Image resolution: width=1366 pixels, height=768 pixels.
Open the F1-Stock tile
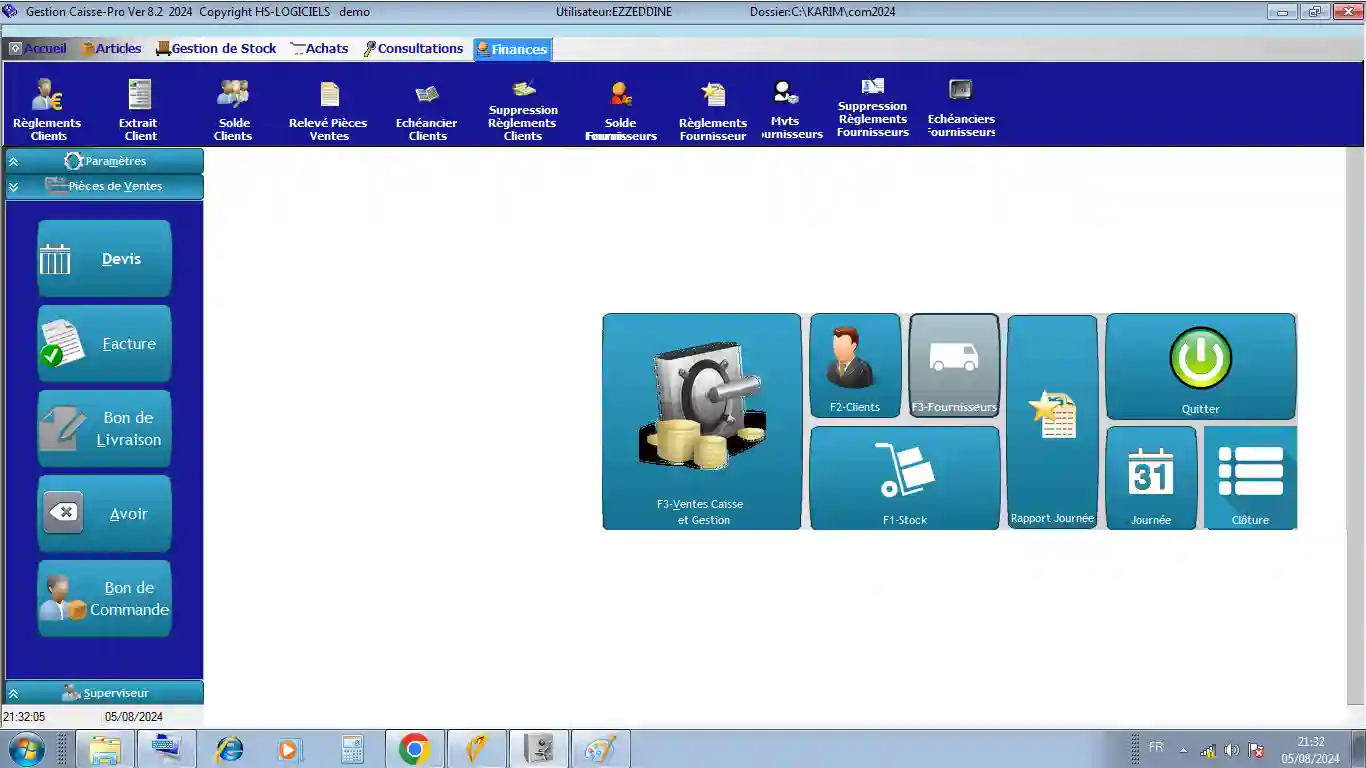point(904,478)
